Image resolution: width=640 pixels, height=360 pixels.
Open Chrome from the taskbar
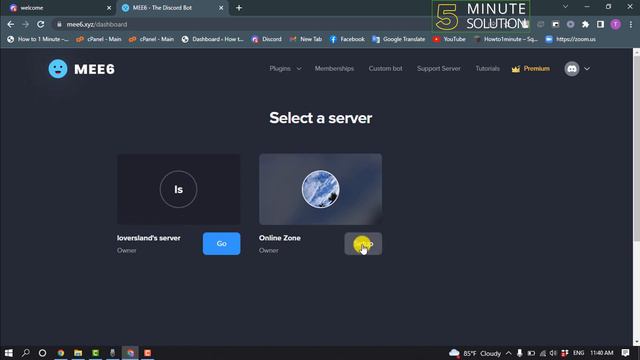pos(61,353)
